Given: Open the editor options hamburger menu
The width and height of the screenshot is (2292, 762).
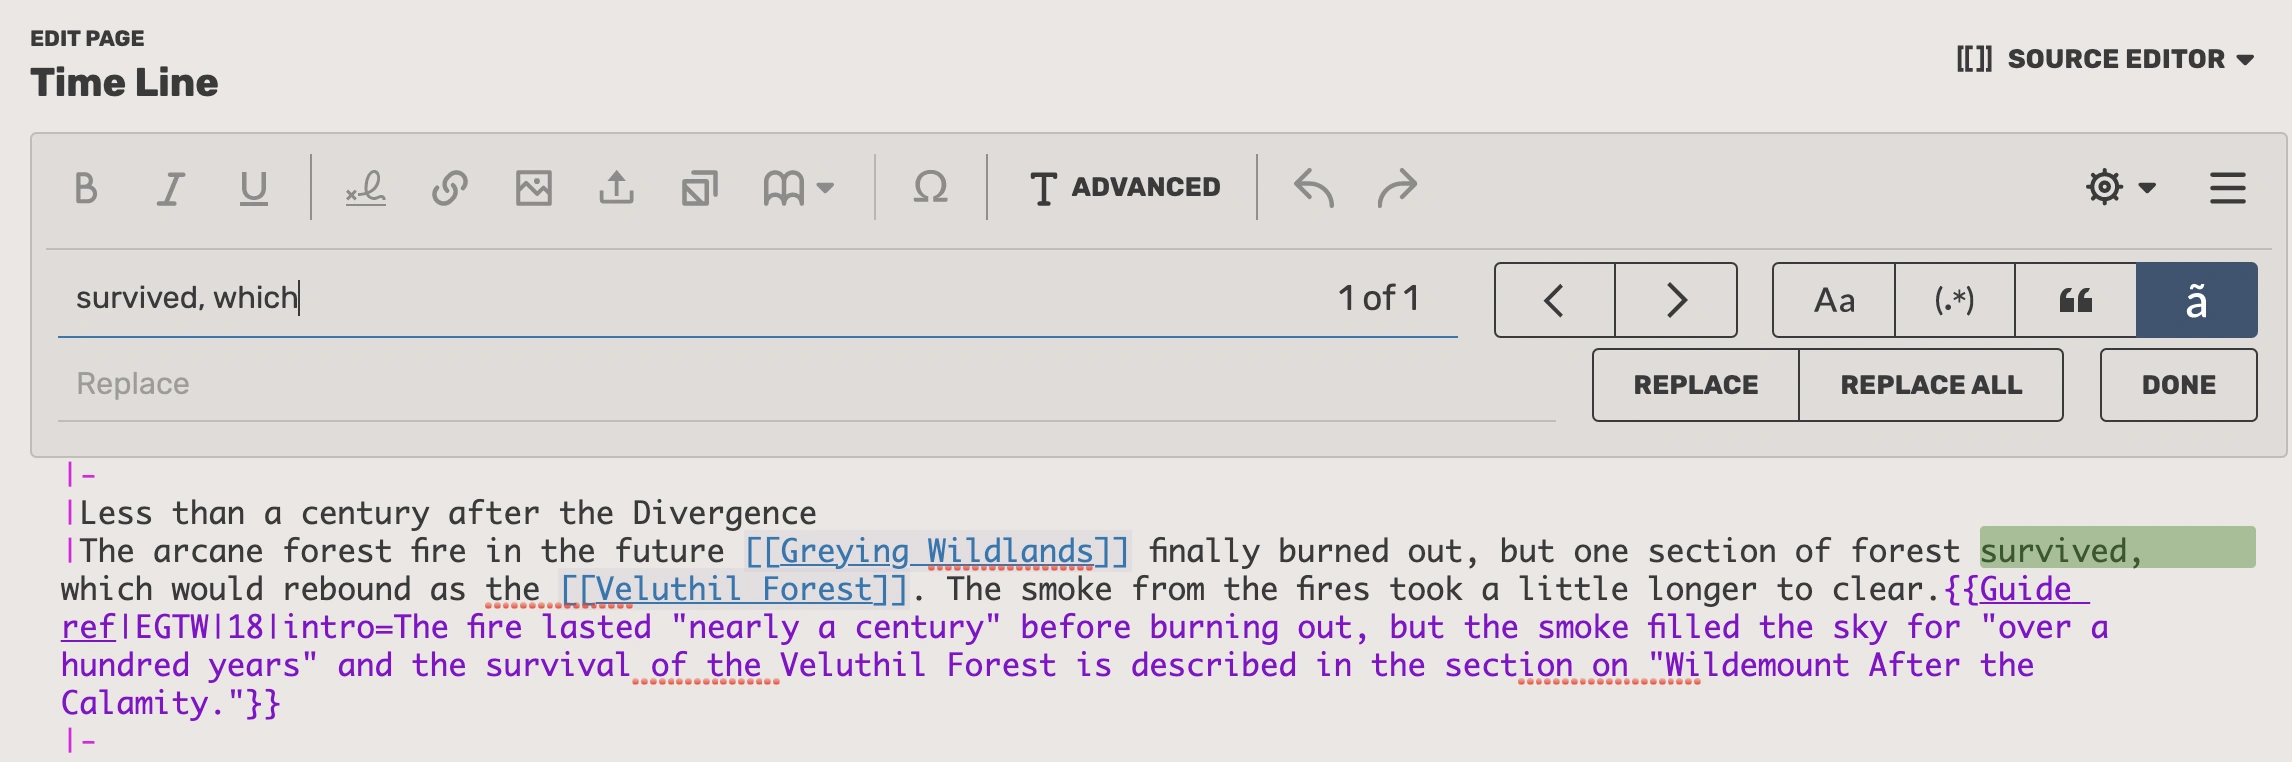Looking at the screenshot, I should (2228, 187).
